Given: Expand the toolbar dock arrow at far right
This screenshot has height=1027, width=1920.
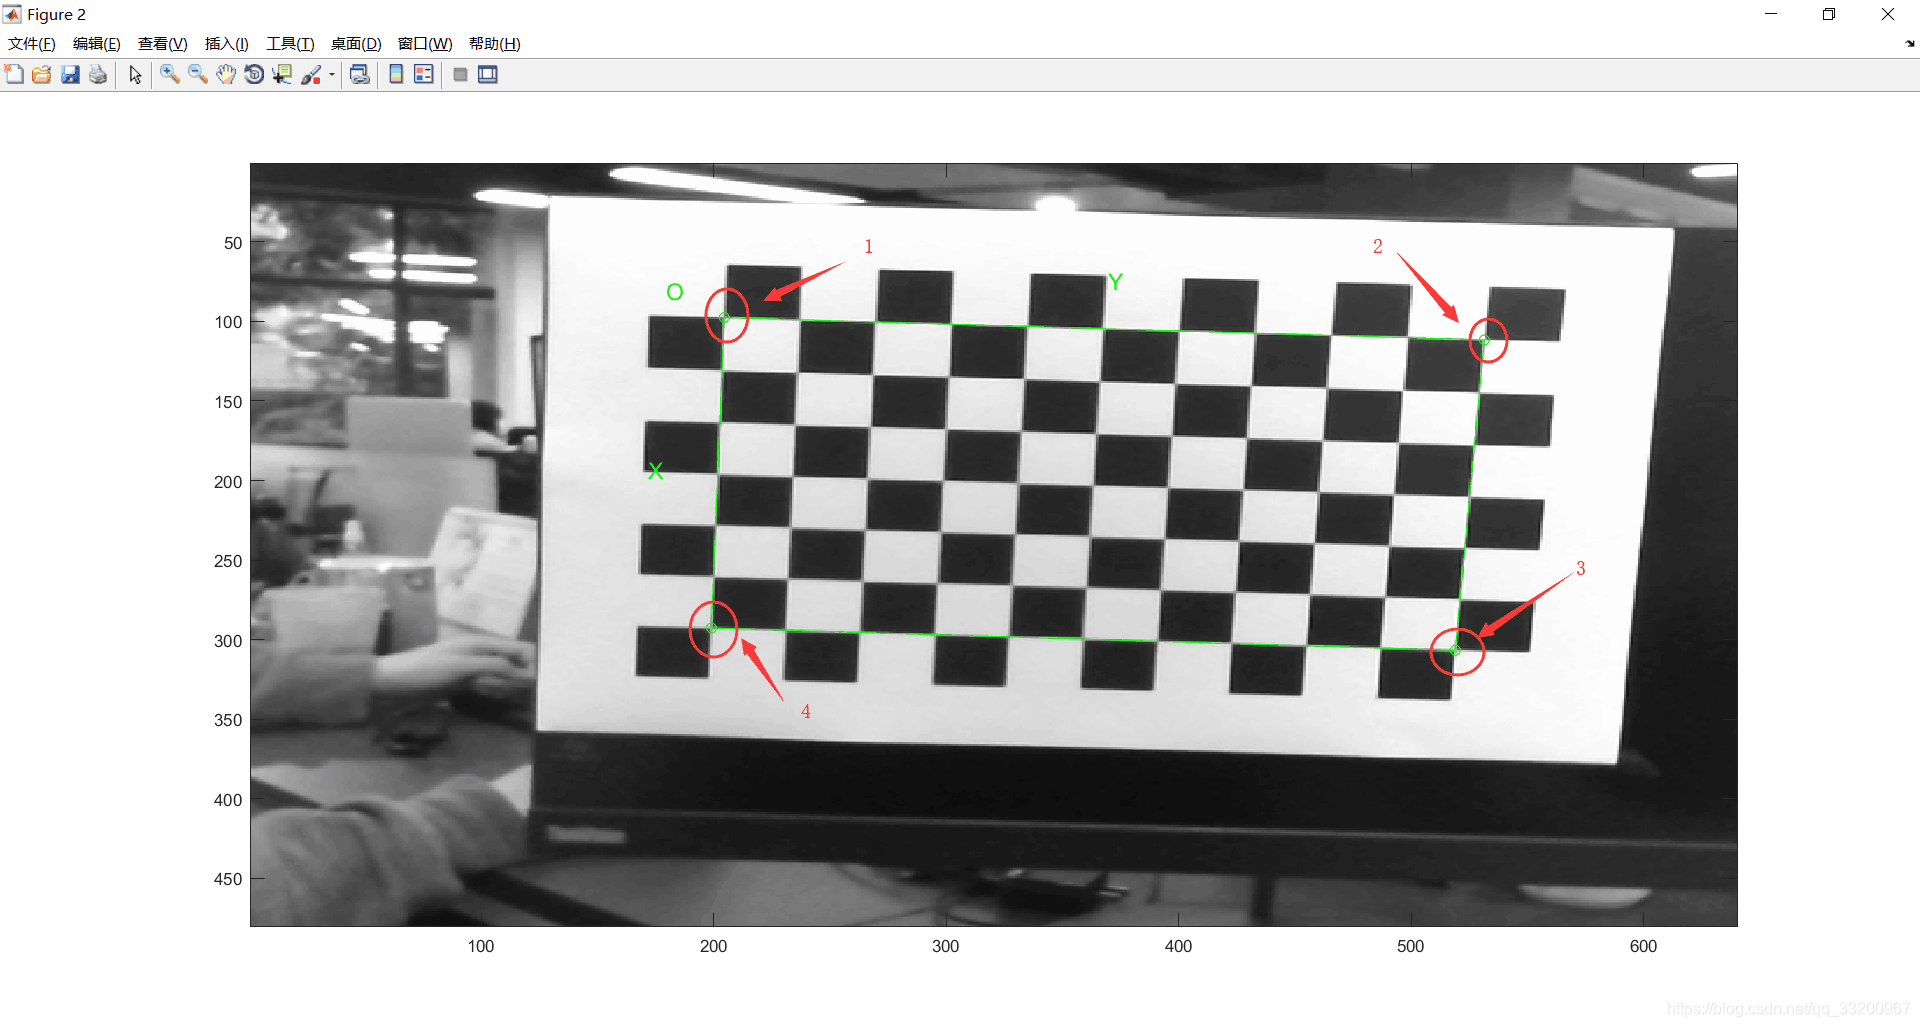Looking at the screenshot, I should click(x=1910, y=44).
